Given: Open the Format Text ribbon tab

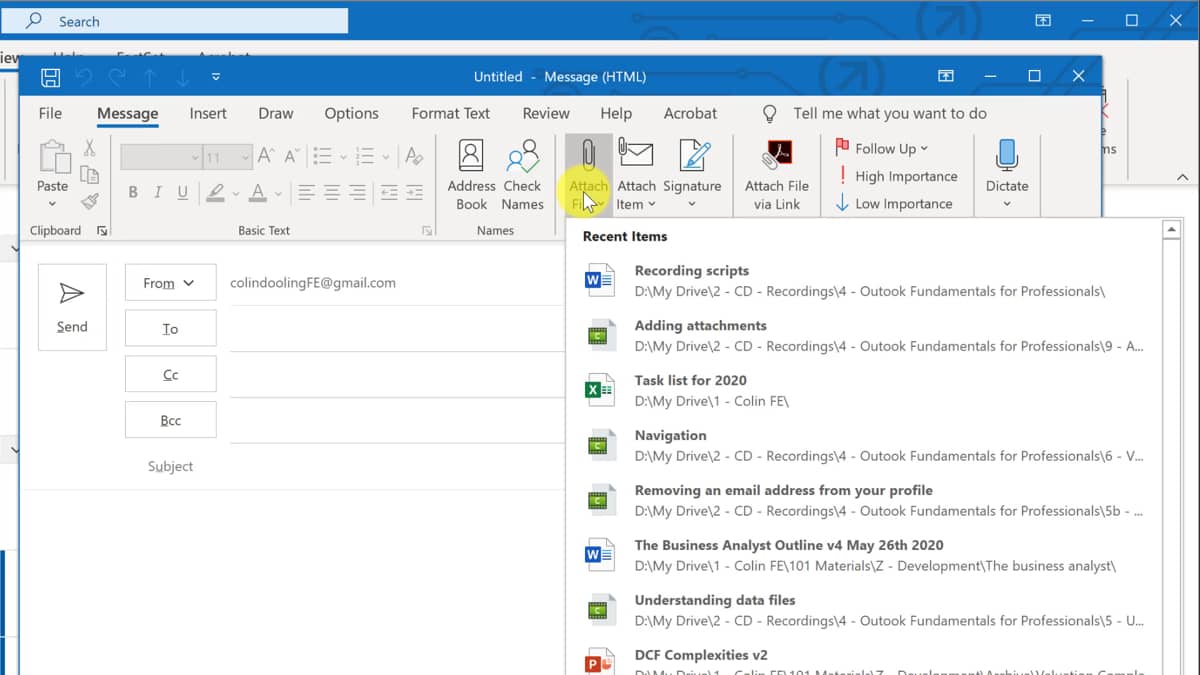Looking at the screenshot, I should coord(451,114).
